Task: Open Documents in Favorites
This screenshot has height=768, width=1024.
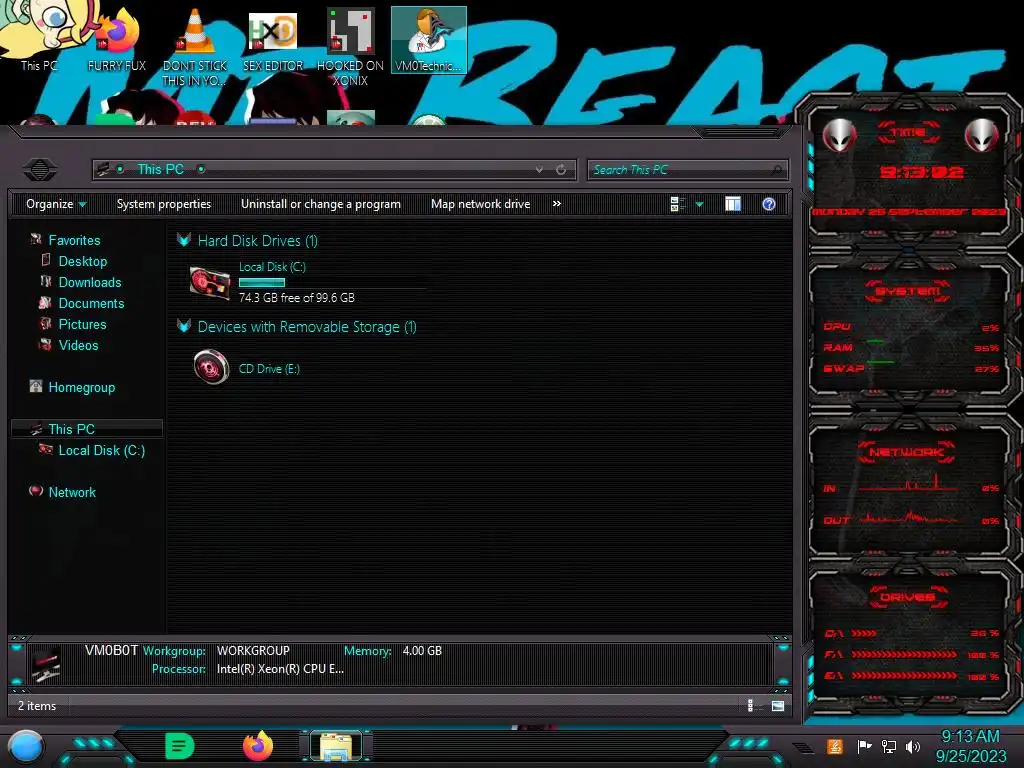Action: coord(91,303)
